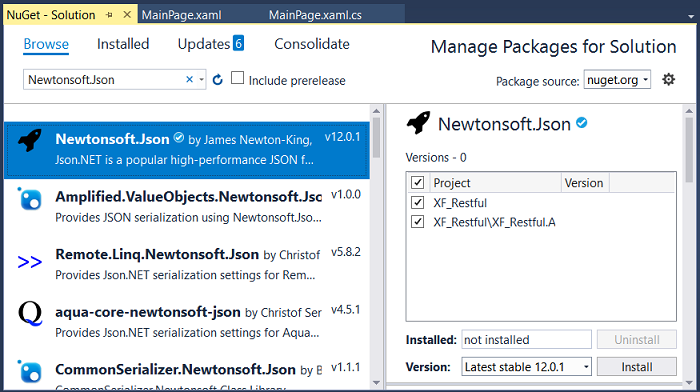Click the refresh search results icon
The width and height of the screenshot is (700, 392).
click(217, 80)
